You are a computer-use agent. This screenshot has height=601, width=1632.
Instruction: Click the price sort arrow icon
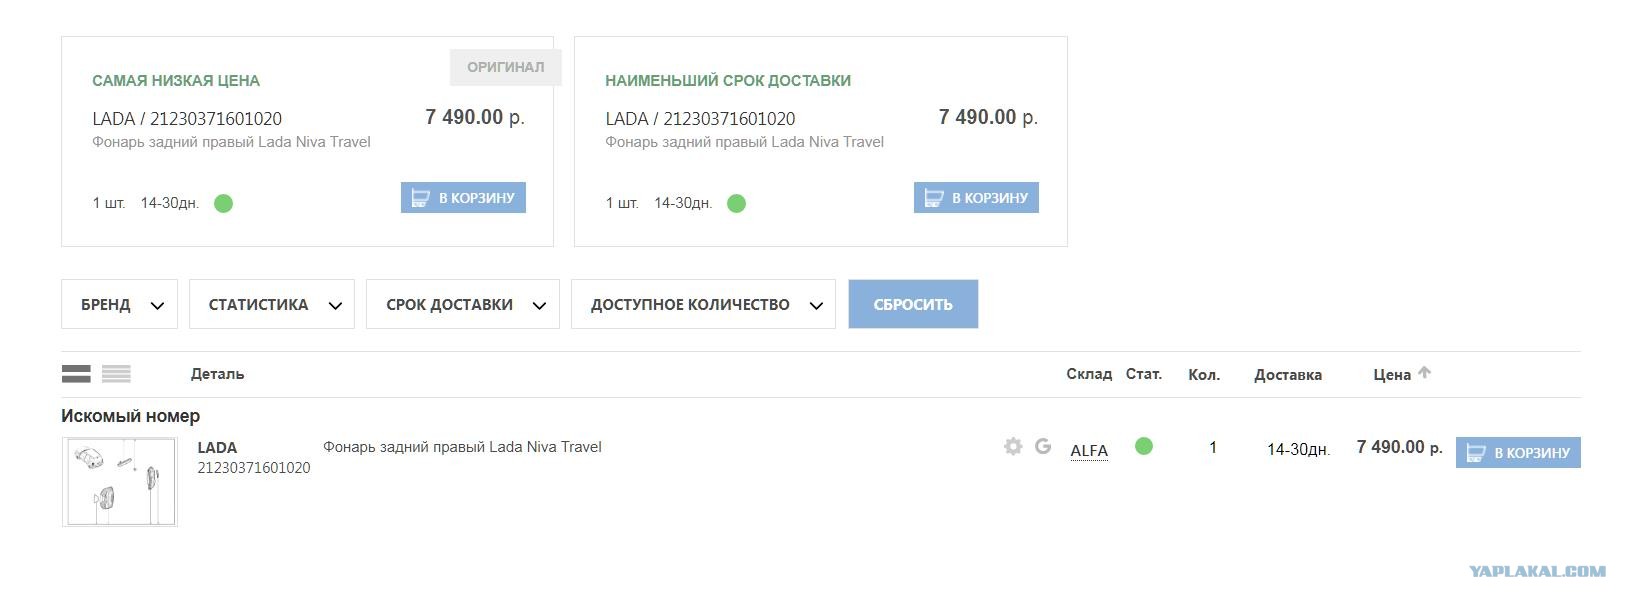1425,372
